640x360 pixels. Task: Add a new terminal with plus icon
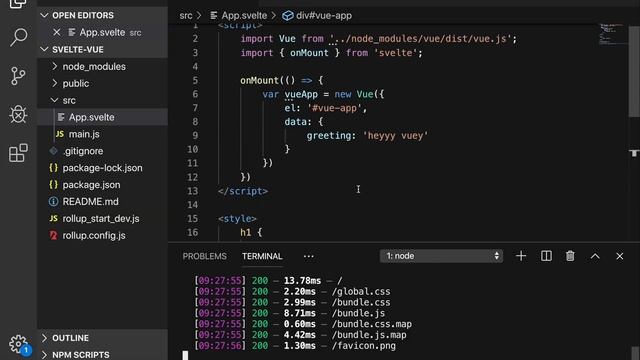[521, 256]
